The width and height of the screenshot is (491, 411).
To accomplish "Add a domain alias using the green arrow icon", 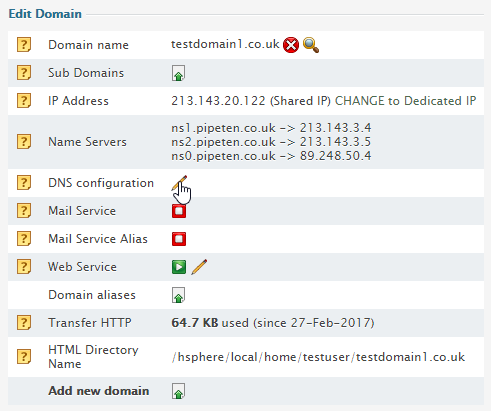I will (178, 295).
